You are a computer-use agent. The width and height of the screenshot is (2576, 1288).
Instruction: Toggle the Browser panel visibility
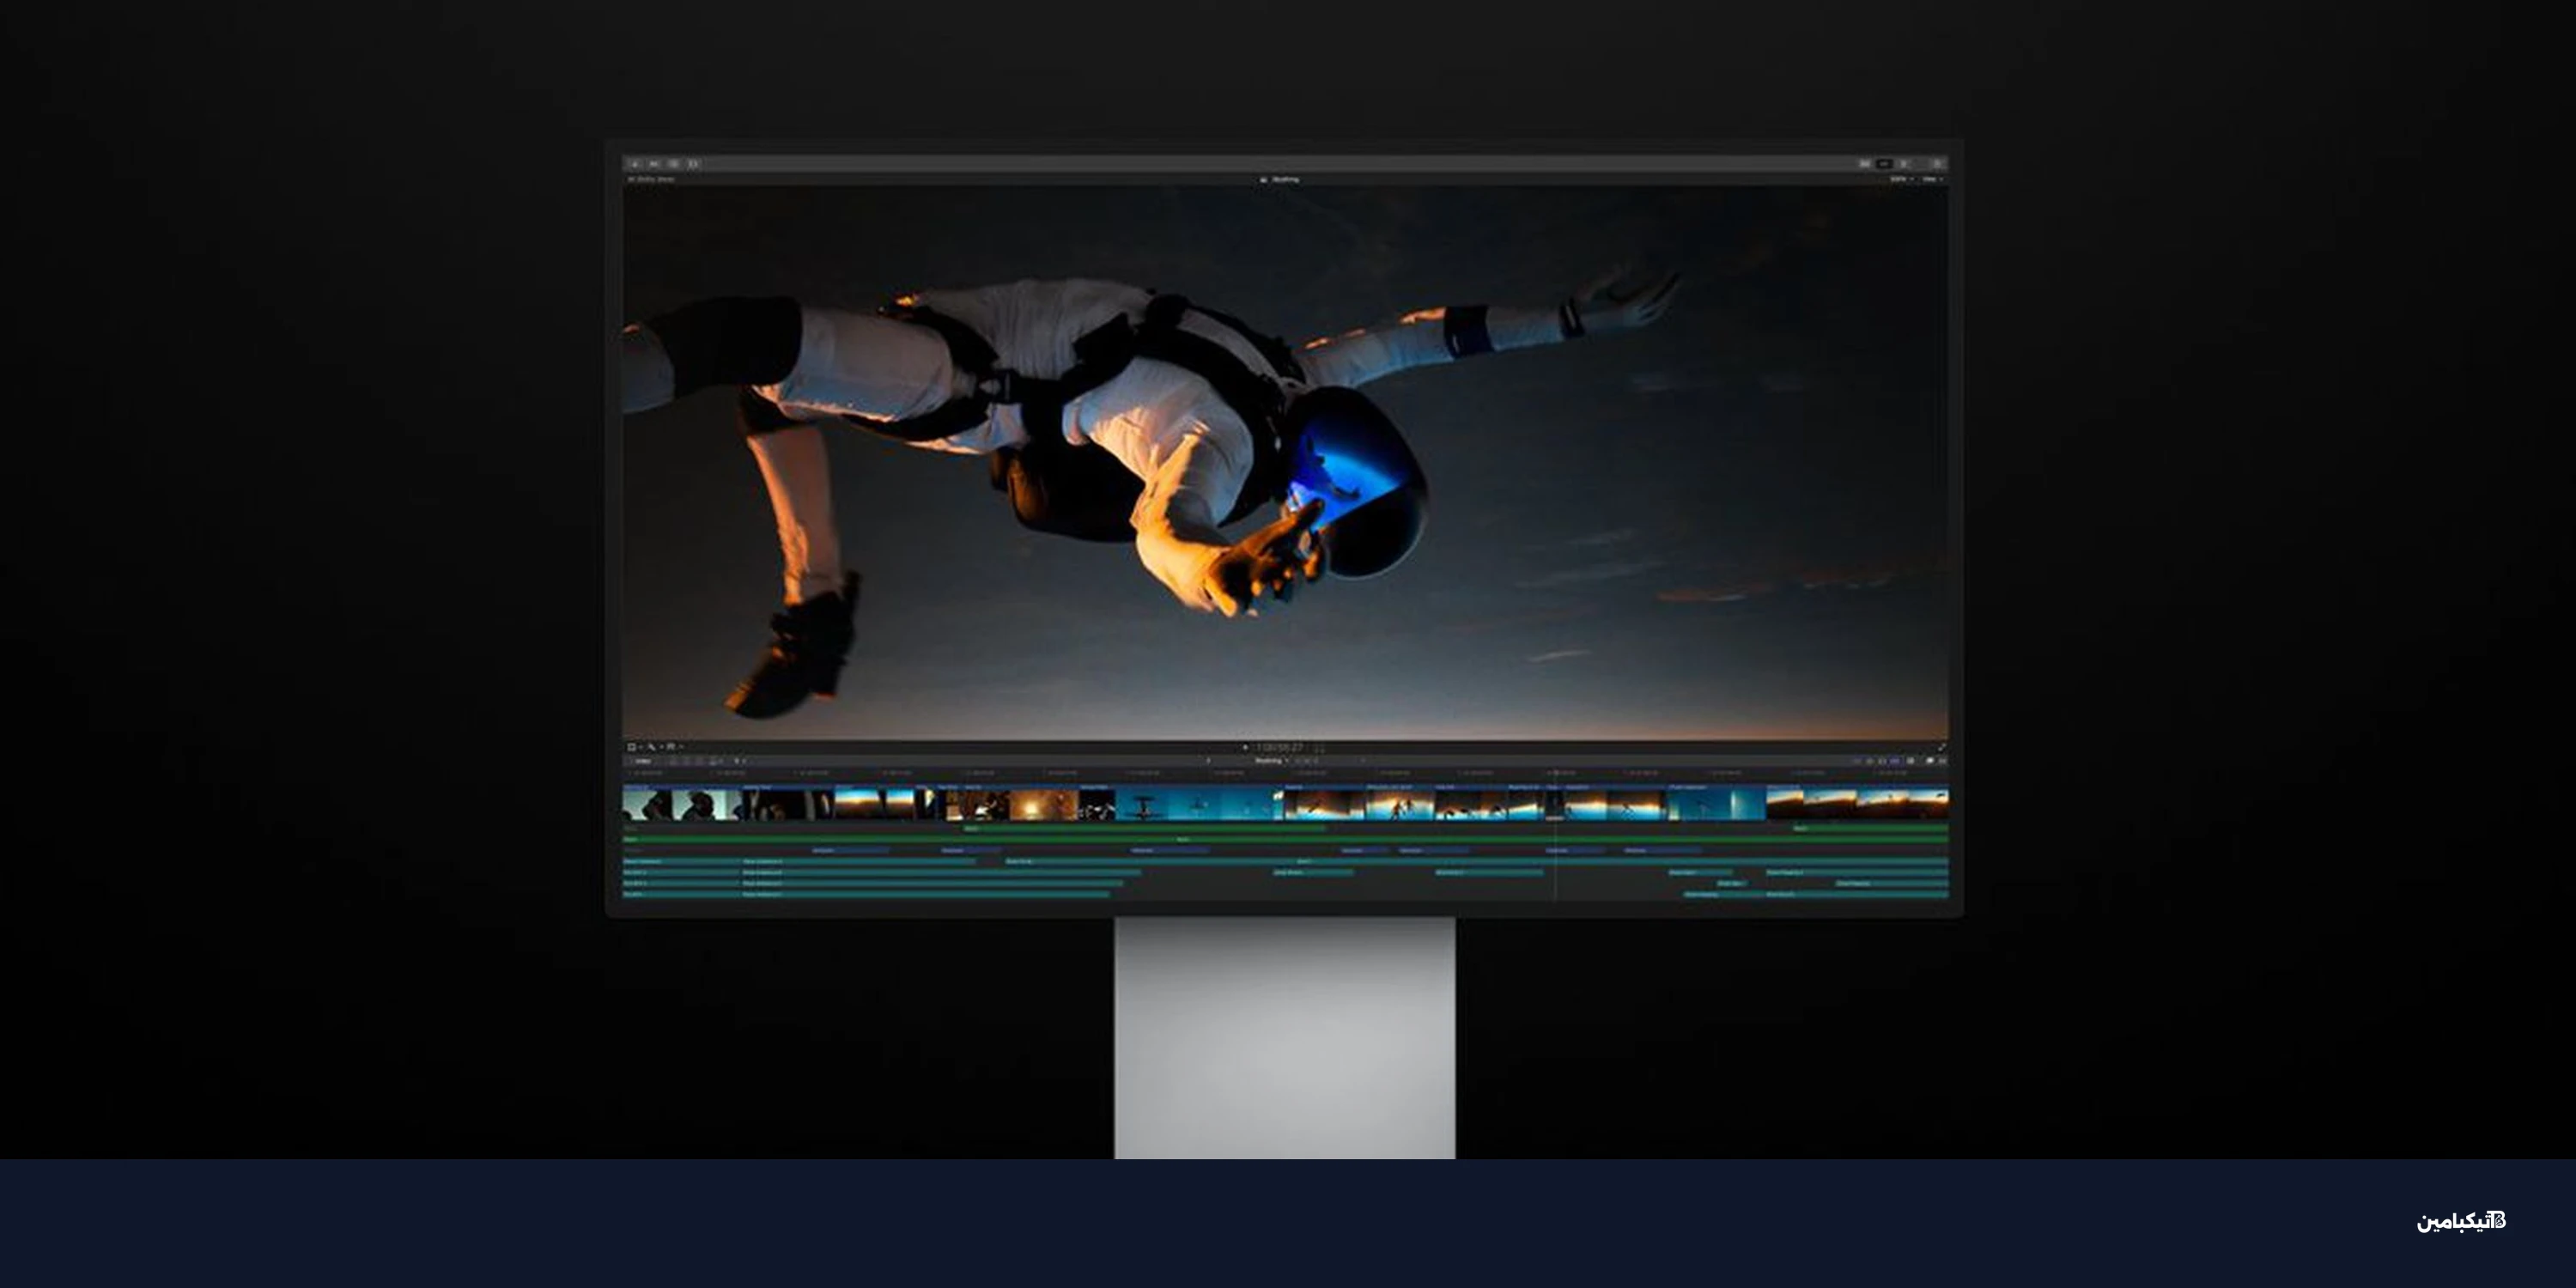pyautogui.click(x=1865, y=164)
